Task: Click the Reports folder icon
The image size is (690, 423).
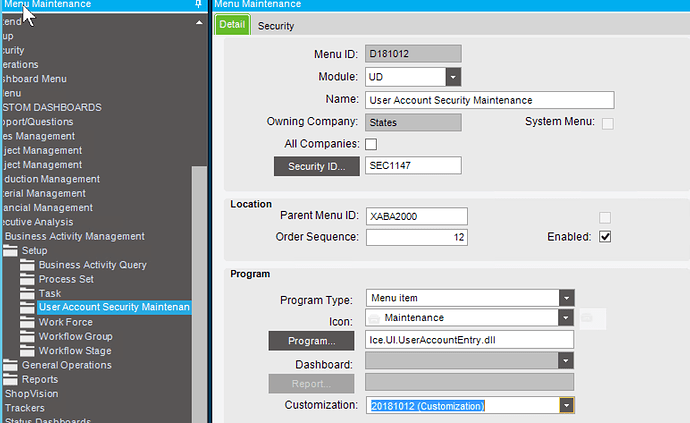Action: tap(11, 379)
